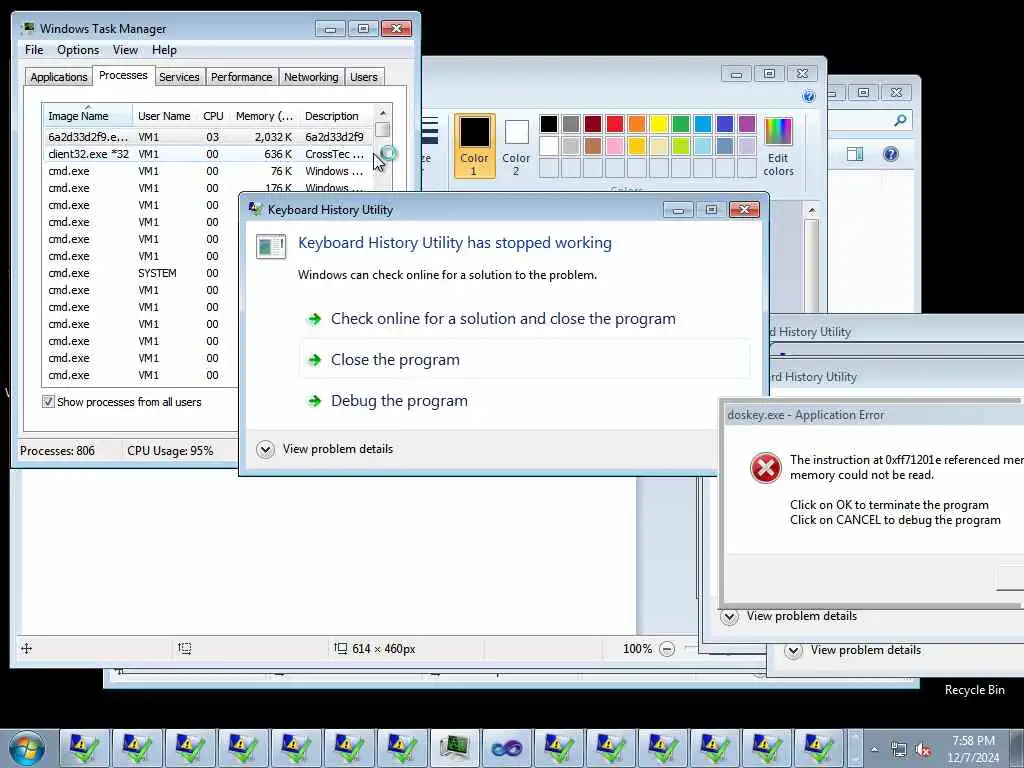1024x768 pixels.
Task: Pick the red swatch in Paint palette
Action: pos(615,123)
